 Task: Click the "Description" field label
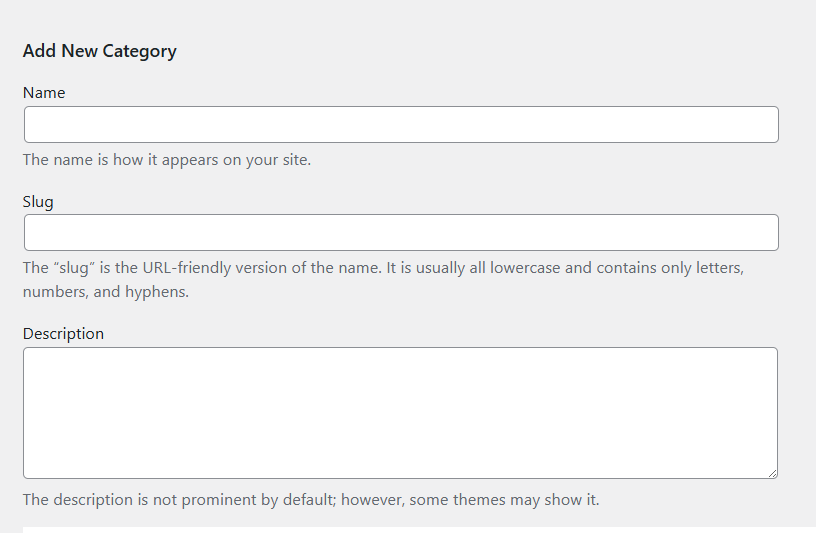coord(63,333)
